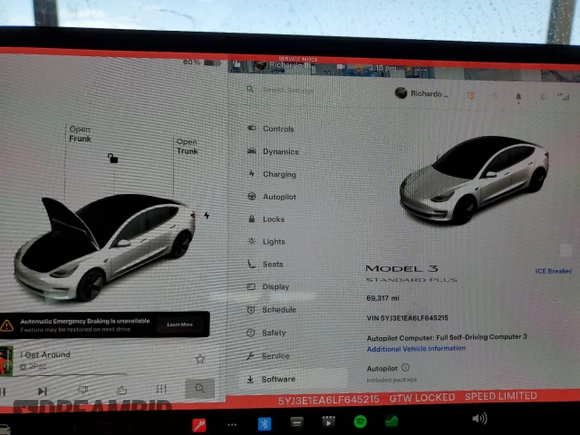Thumbs down the current track
Image resolution: width=580 pixels, height=435 pixels.
83,390
